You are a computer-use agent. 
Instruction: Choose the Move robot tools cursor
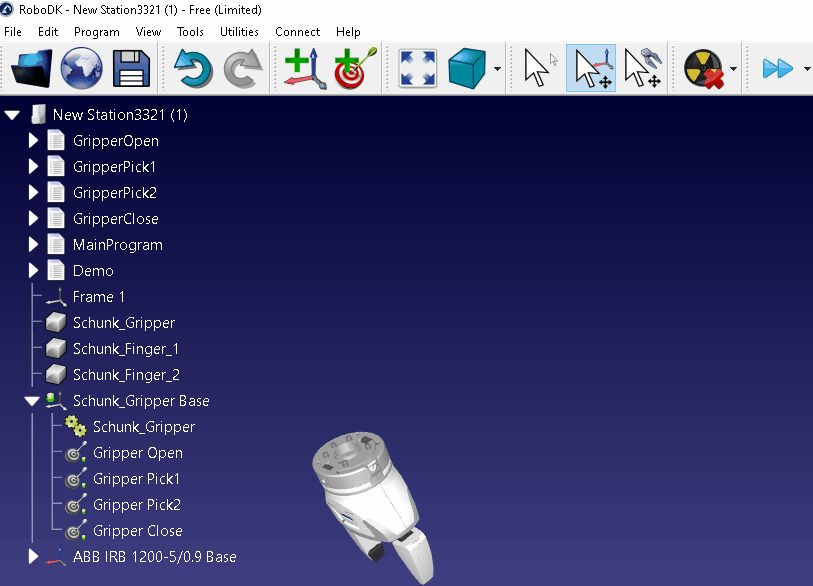(643, 68)
